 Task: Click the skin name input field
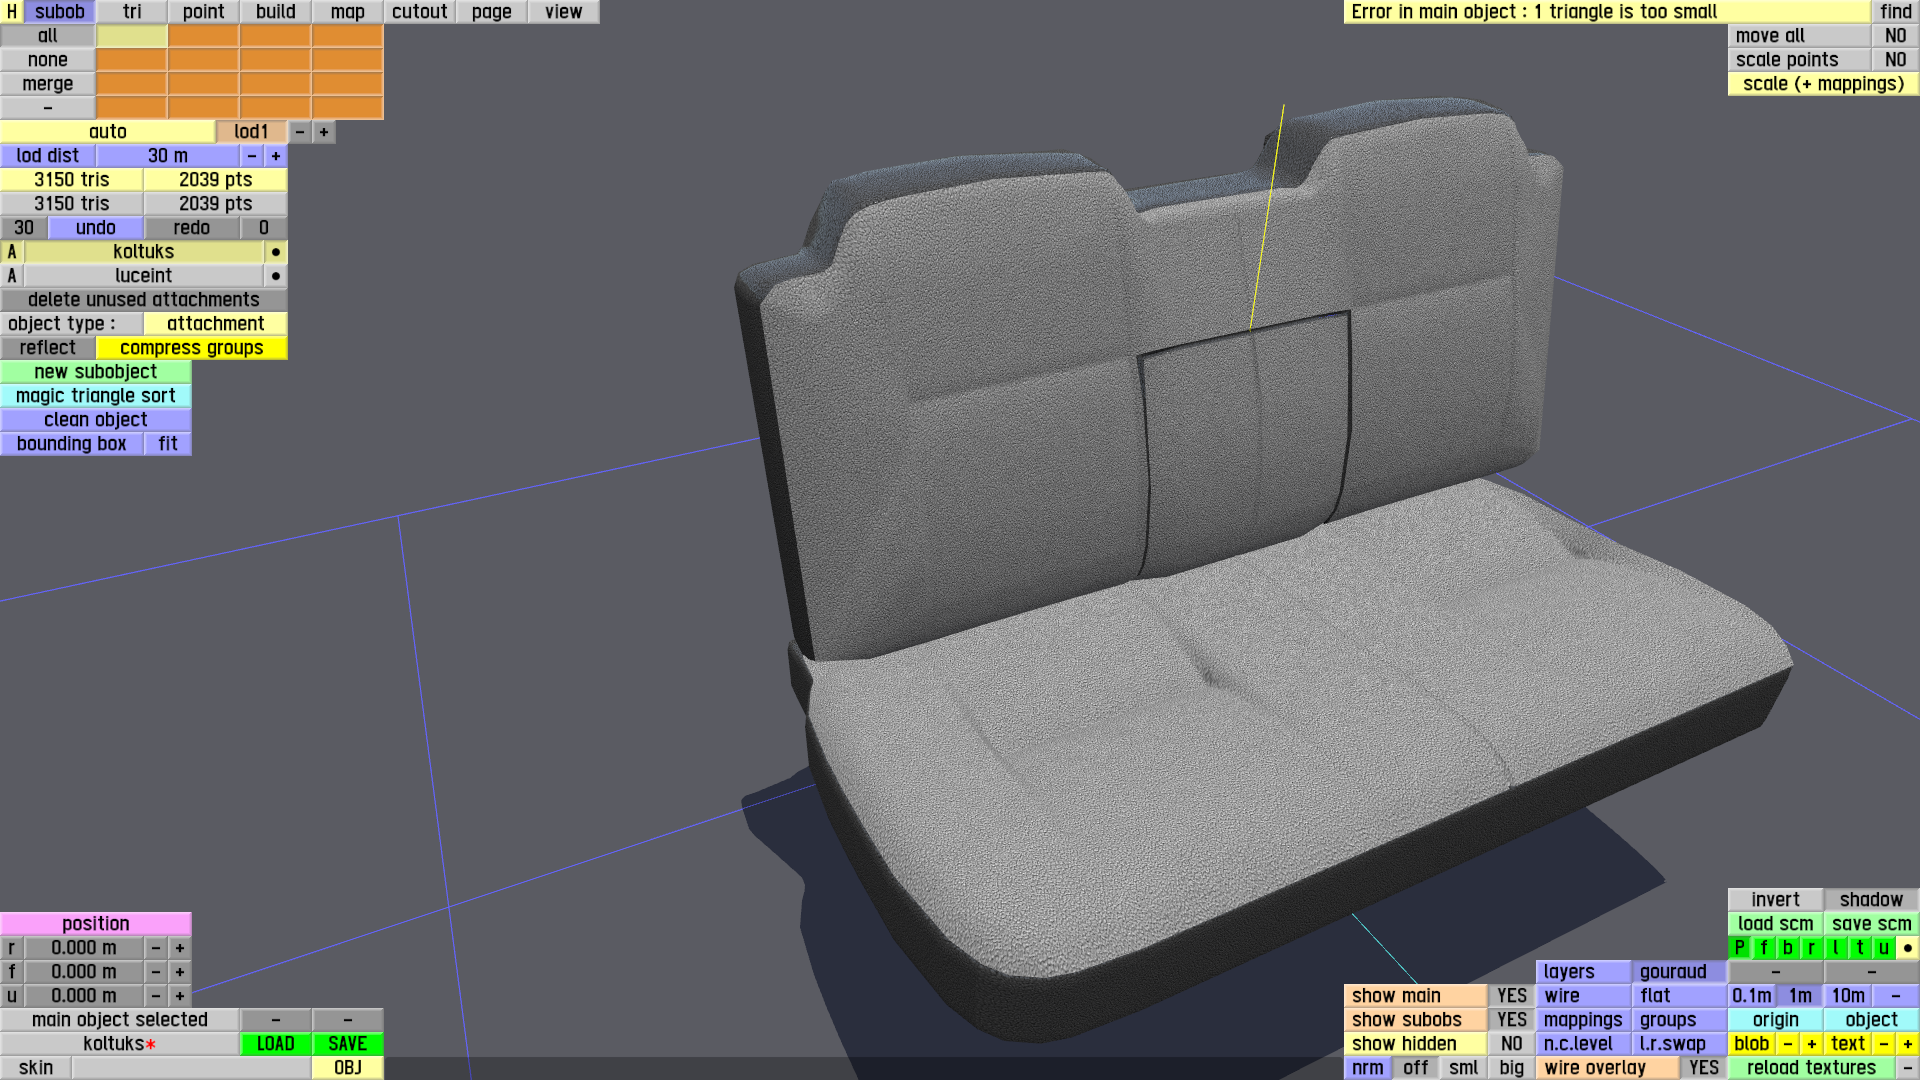(x=191, y=1067)
